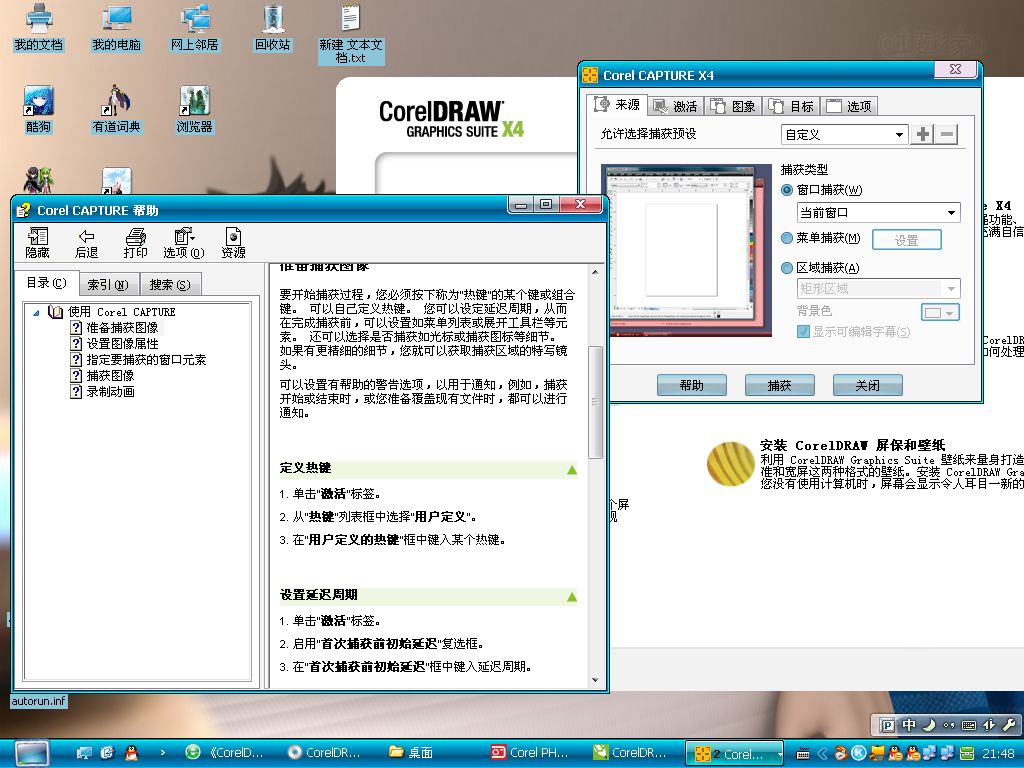Collapse the 使用 Corel CAPTURE tree node
This screenshot has height=768, width=1024.
(36, 313)
